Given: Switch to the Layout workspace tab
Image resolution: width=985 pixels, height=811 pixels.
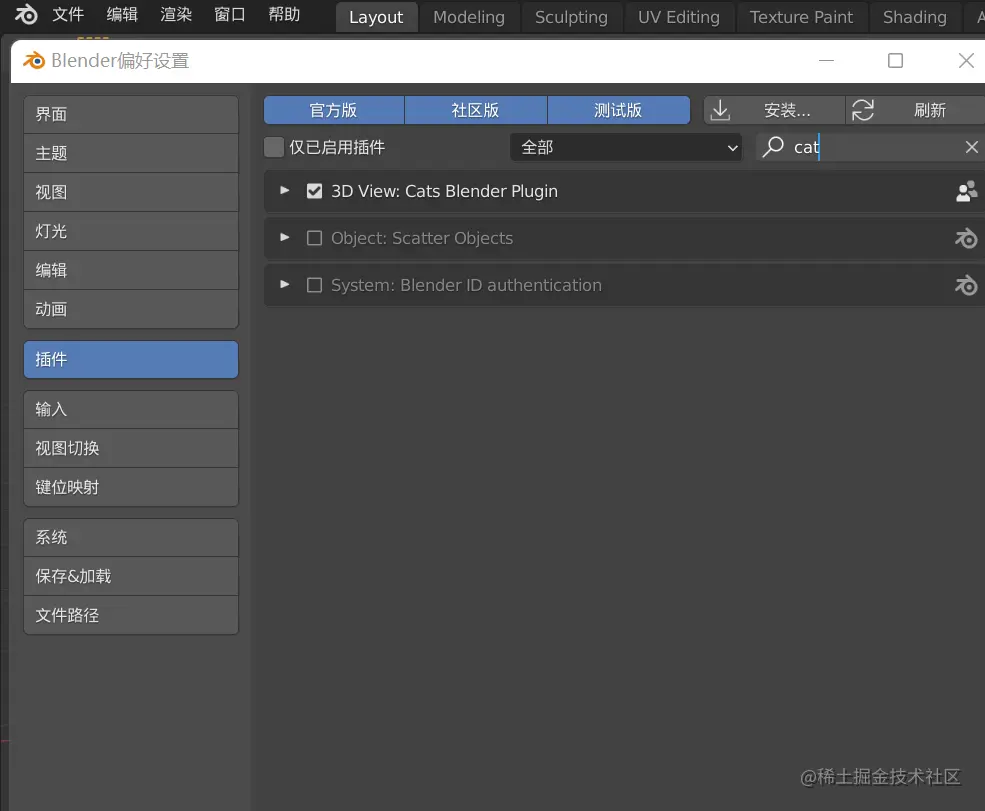Looking at the screenshot, I should [x=376, y=17].
